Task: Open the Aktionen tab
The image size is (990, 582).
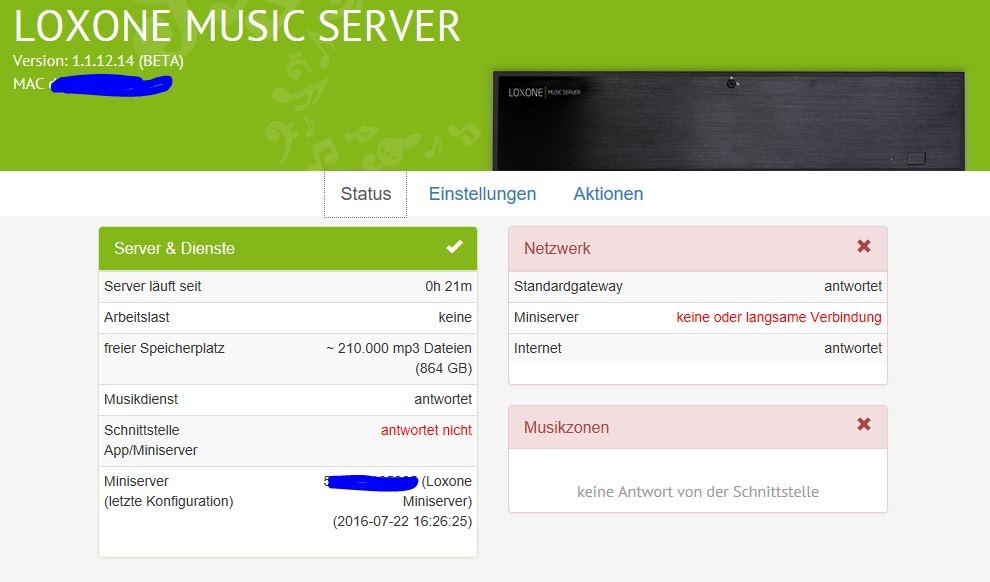Action: (x=608, y=194)
